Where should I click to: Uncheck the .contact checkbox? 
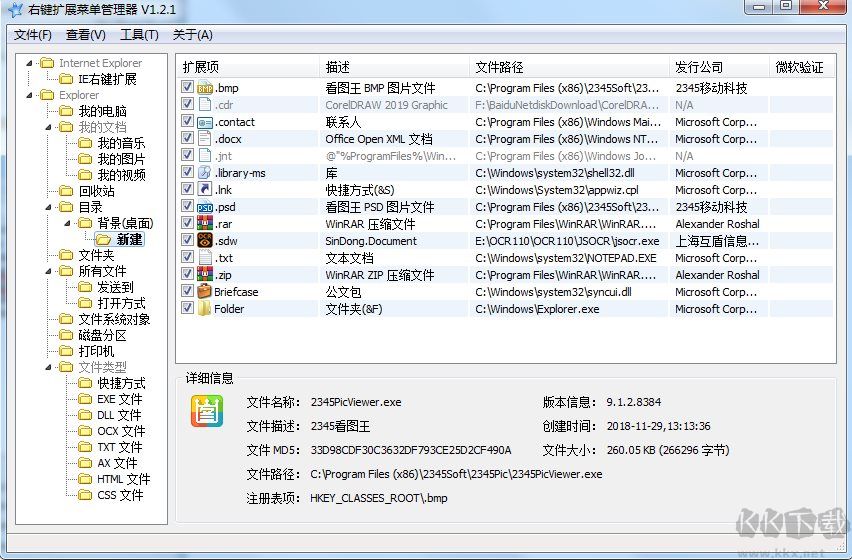tap(187, 121)
